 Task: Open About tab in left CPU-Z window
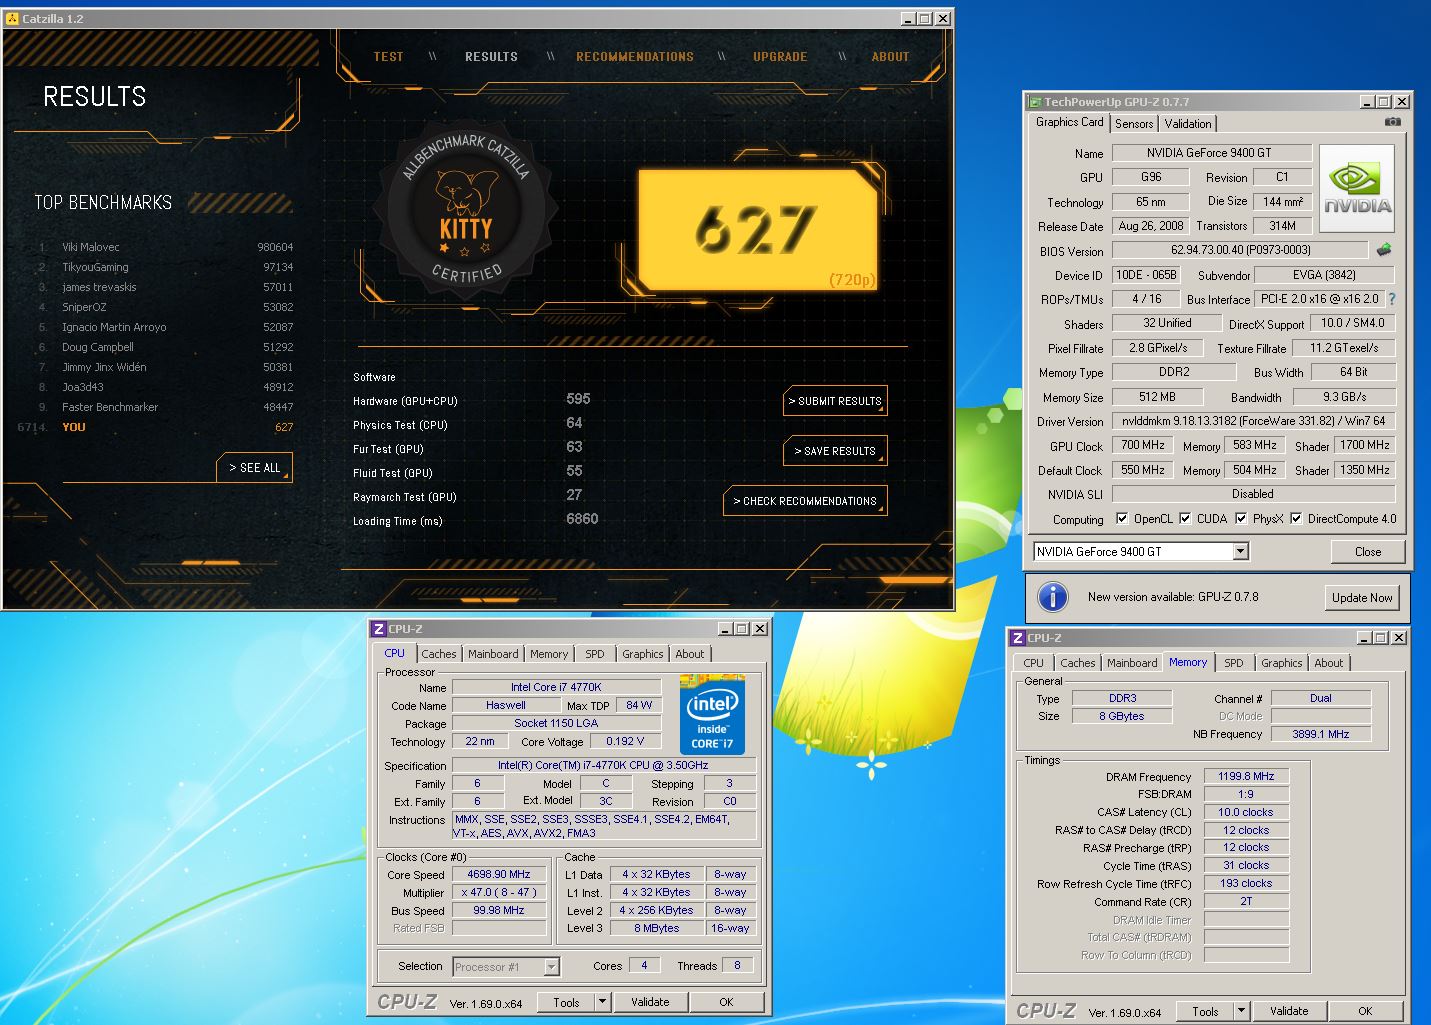click(690, 654)
